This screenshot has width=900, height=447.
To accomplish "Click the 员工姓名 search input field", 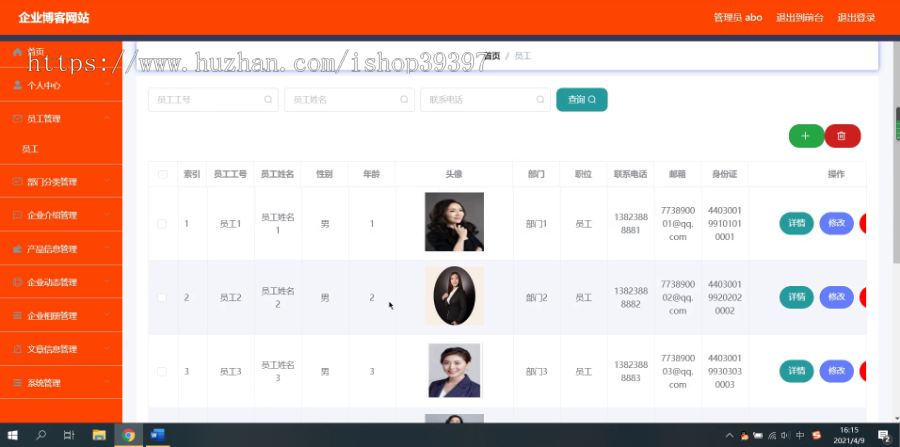I will coord(349,99).
